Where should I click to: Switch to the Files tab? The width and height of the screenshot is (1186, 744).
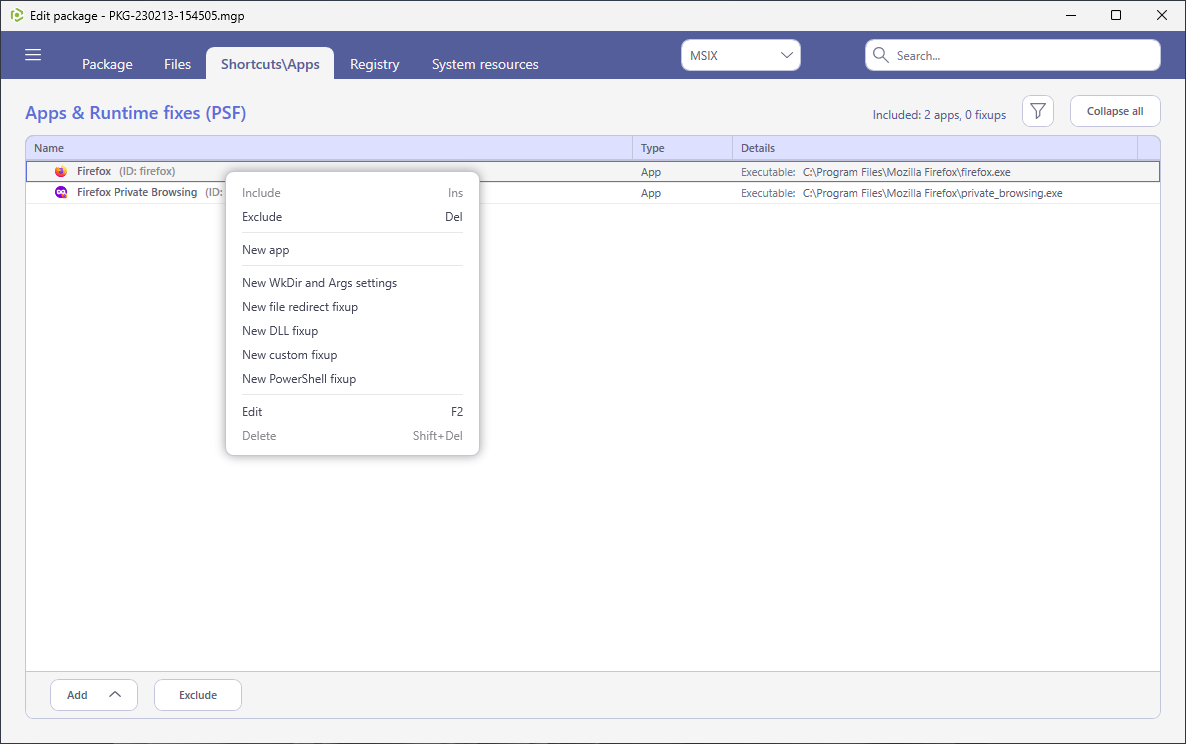pyautogui.click(x=178, y=64)
